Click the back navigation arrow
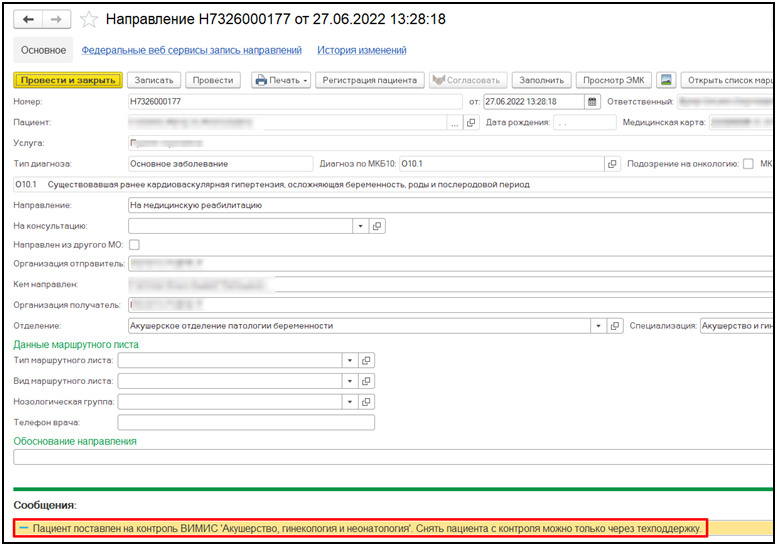 (28, 19)
